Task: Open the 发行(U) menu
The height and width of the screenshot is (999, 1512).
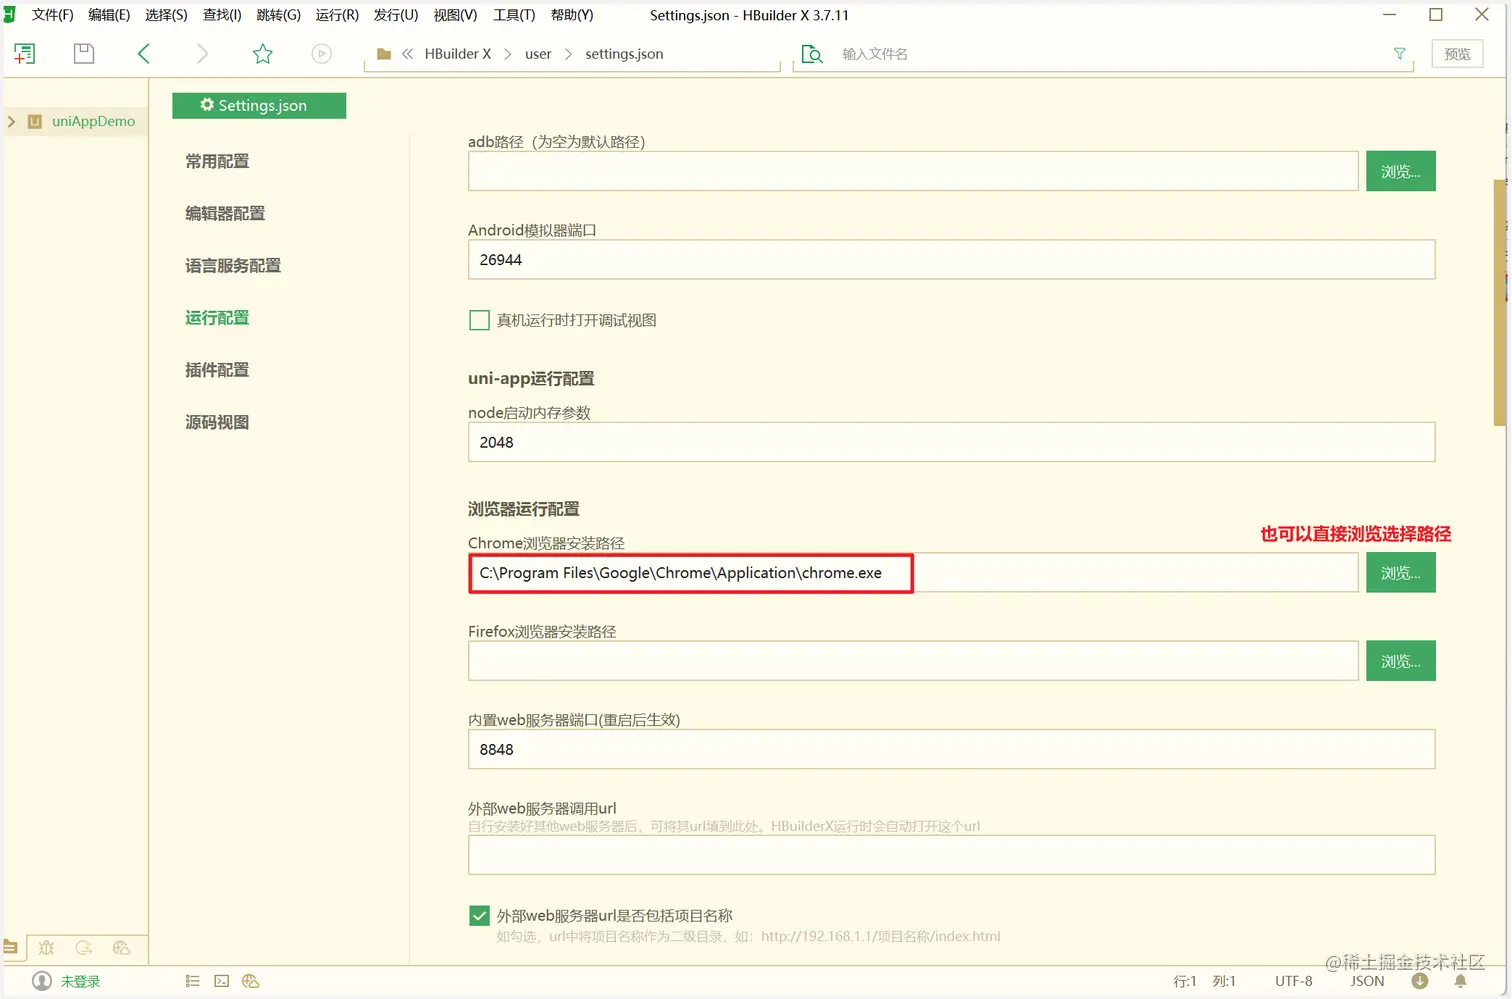Action: tap(396, 15)
